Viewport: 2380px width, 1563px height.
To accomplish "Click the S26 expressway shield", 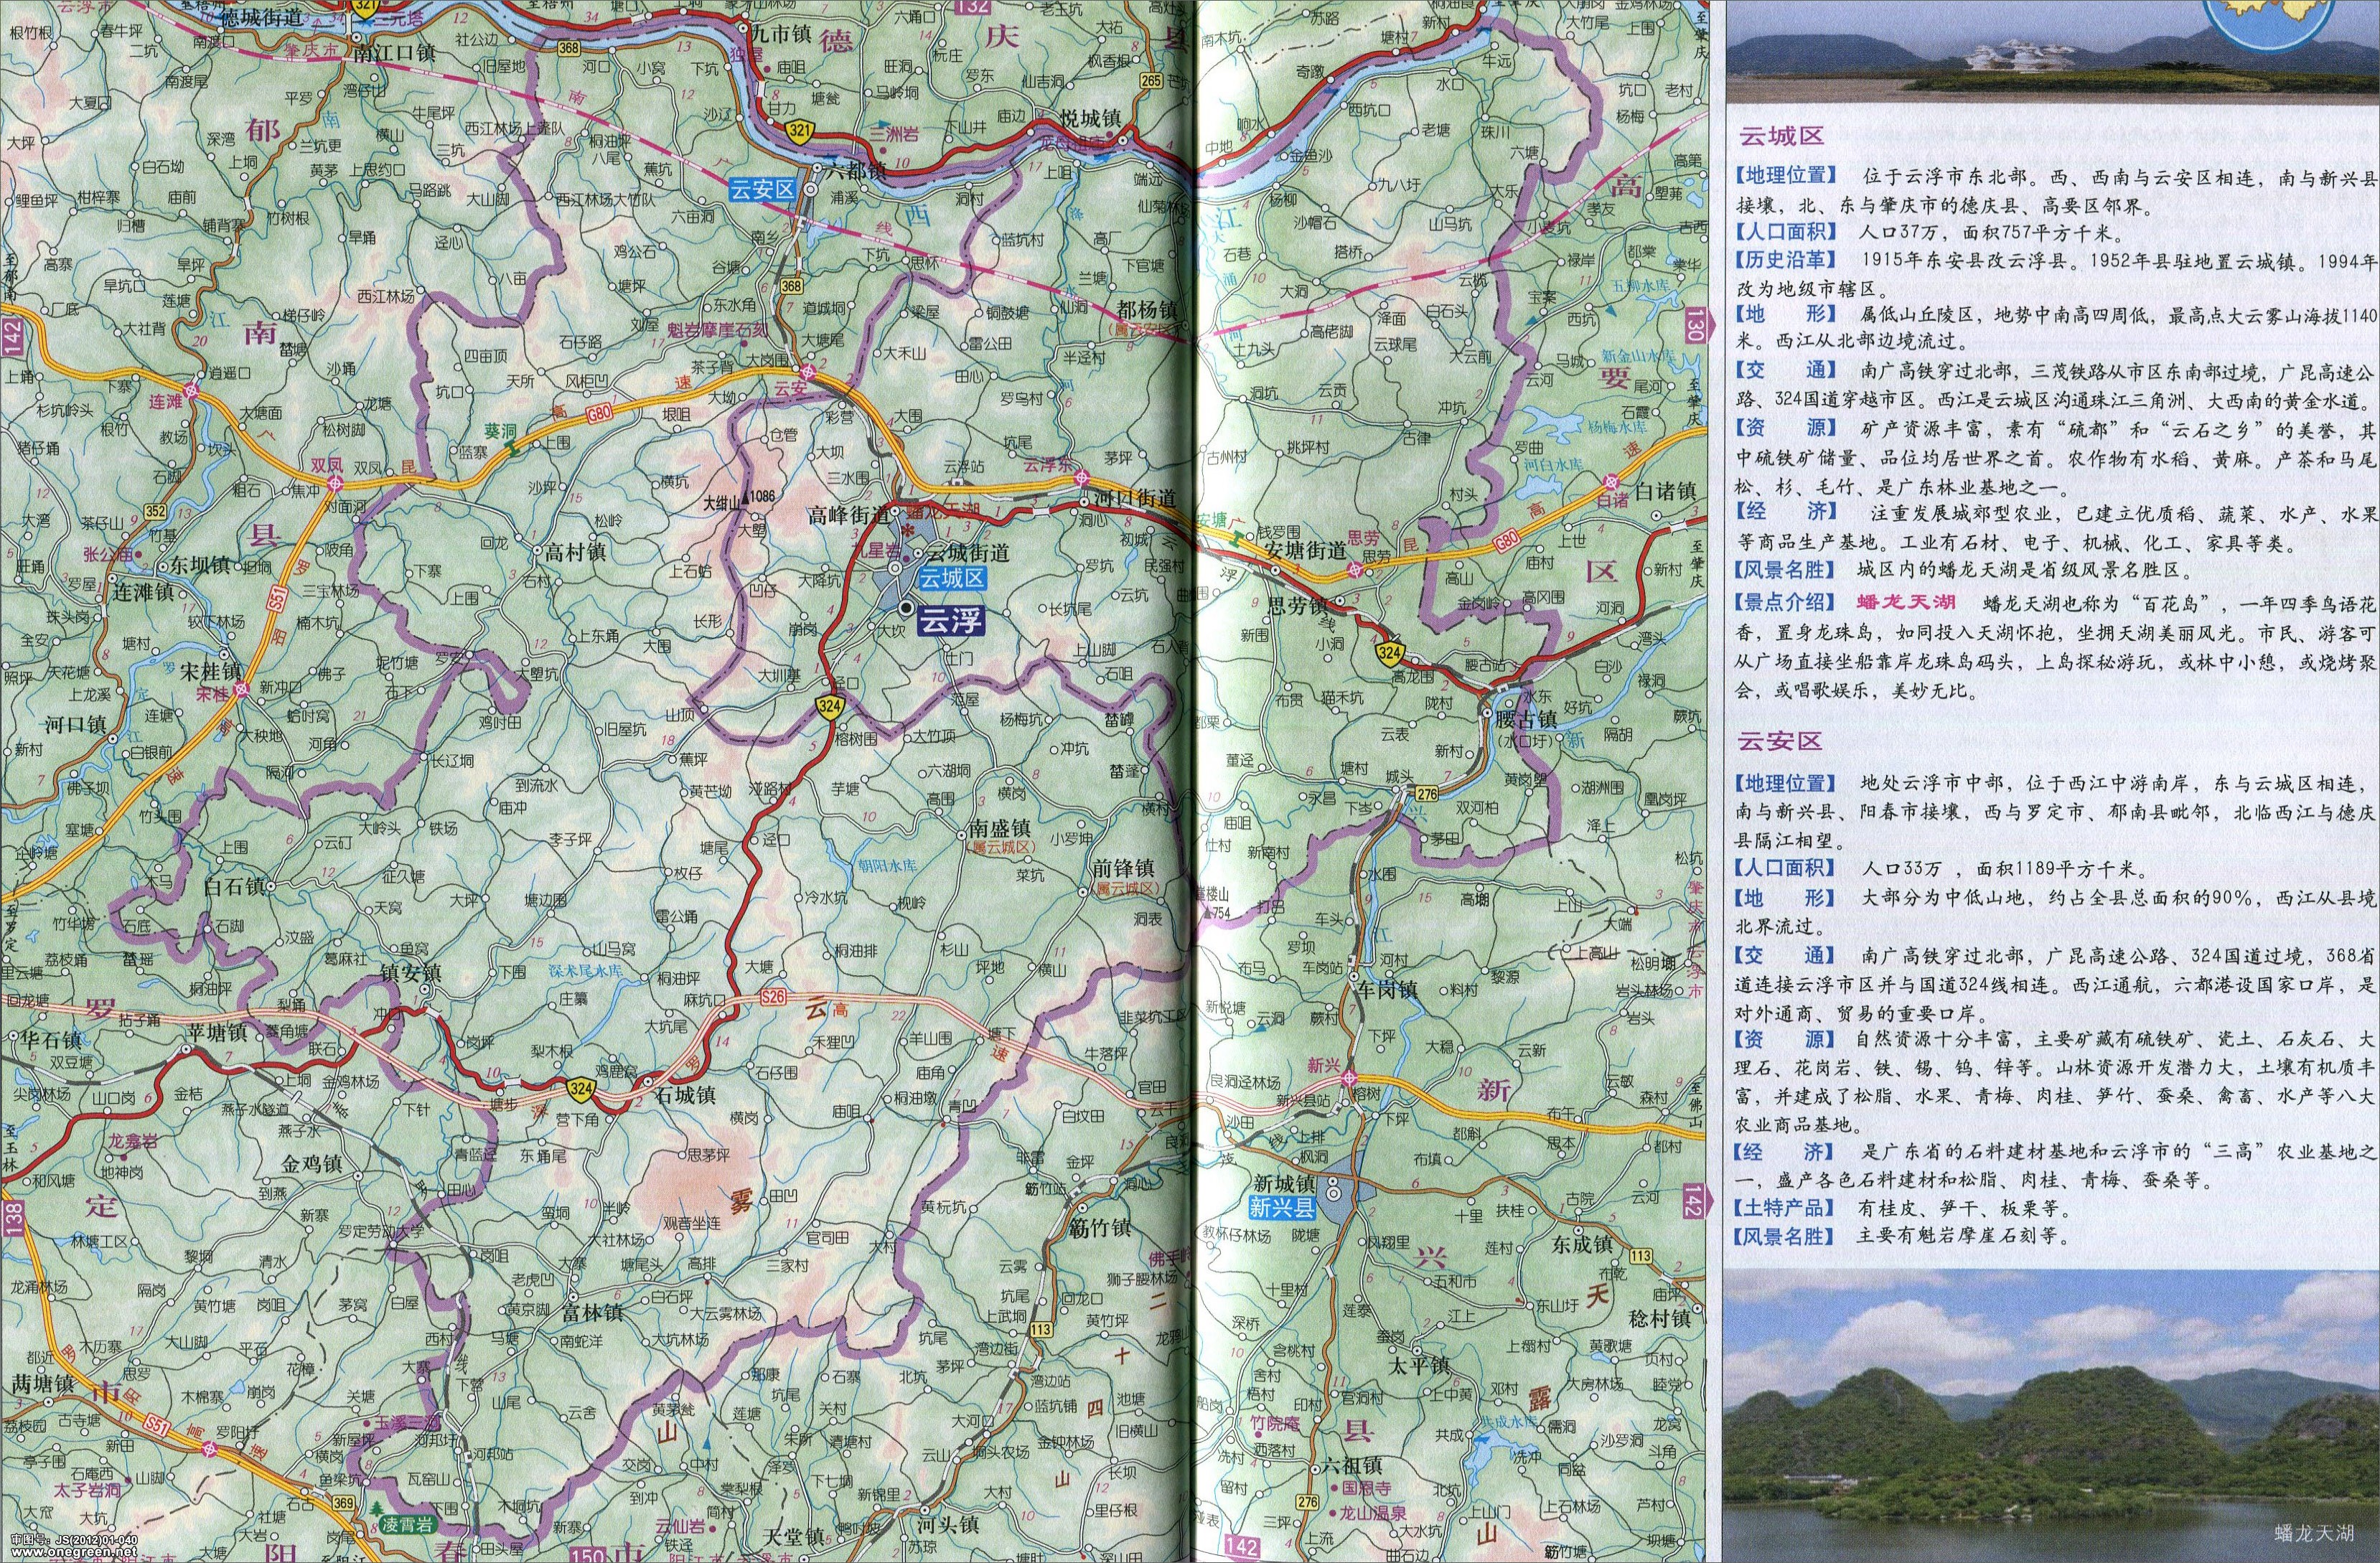I will coord(773,996).
